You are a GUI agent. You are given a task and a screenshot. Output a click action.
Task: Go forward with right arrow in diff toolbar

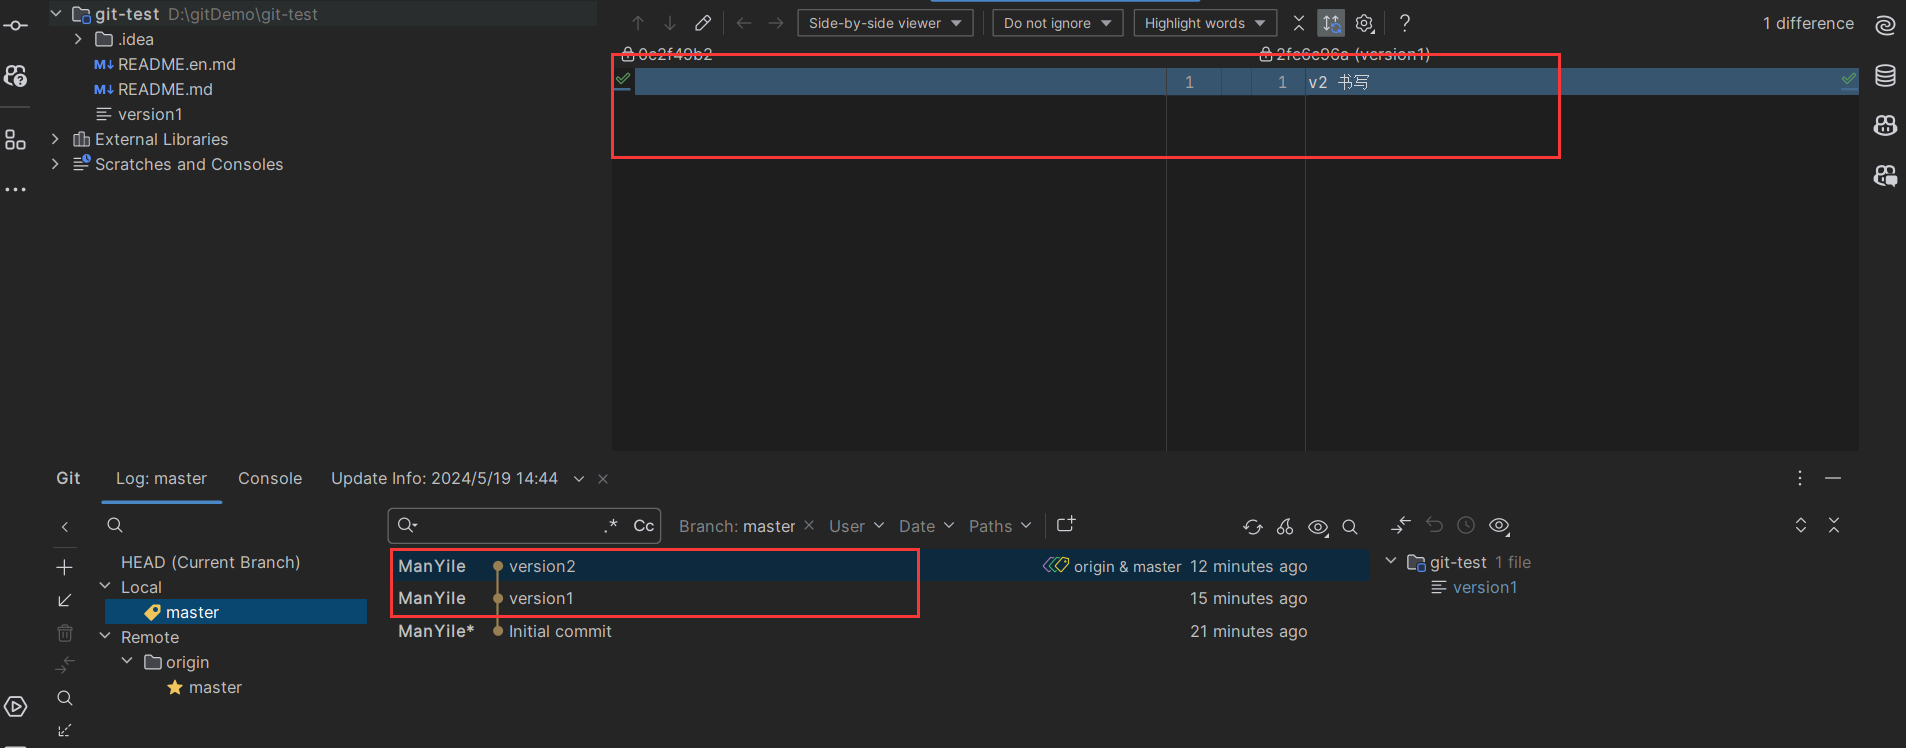[x=776, y=23]
